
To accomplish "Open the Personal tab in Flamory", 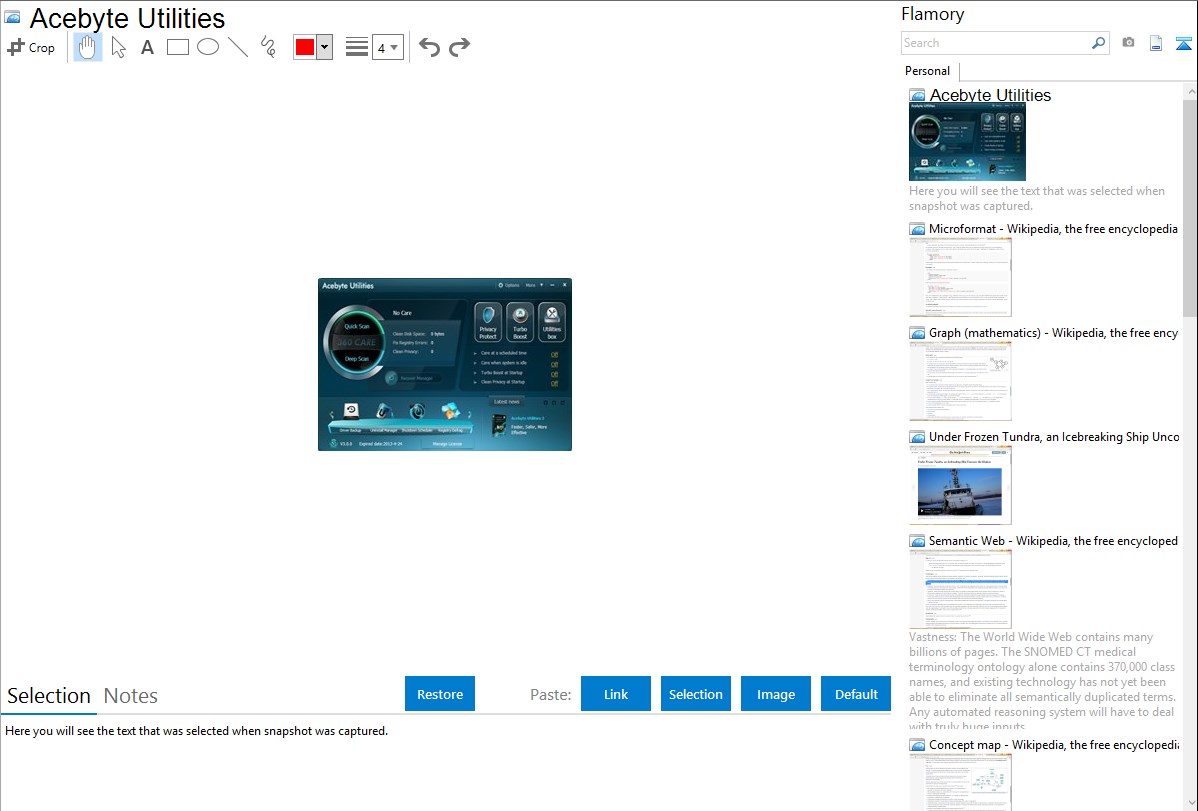I will [927, 71].
